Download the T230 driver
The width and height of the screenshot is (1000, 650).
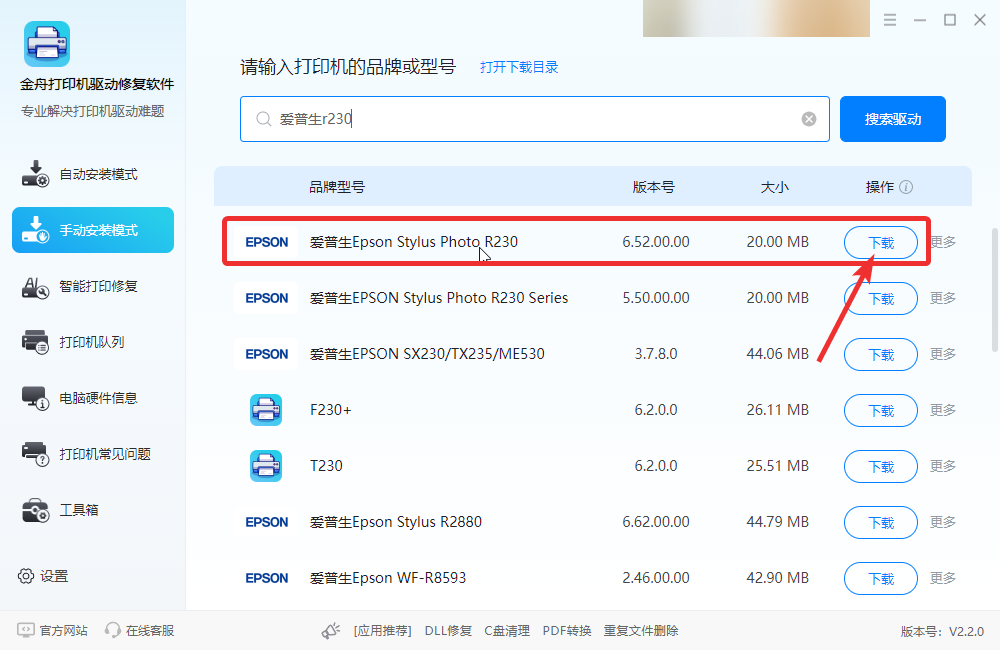pos(881,467)
